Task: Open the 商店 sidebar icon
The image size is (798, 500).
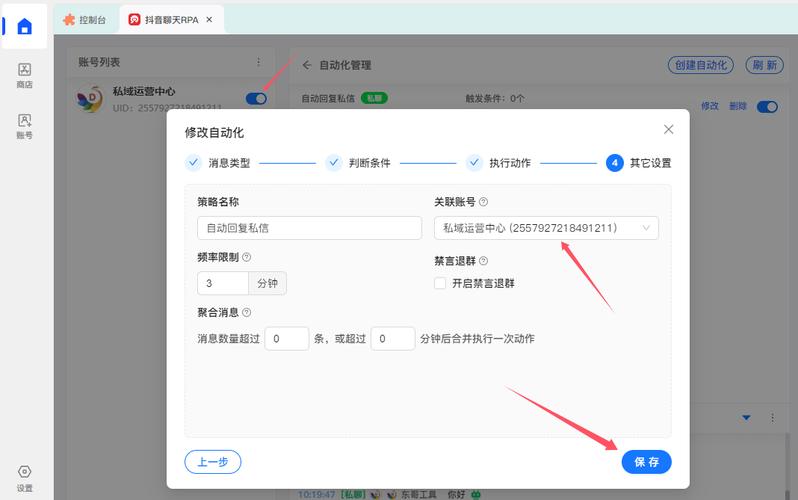Action: coord(24,75)
